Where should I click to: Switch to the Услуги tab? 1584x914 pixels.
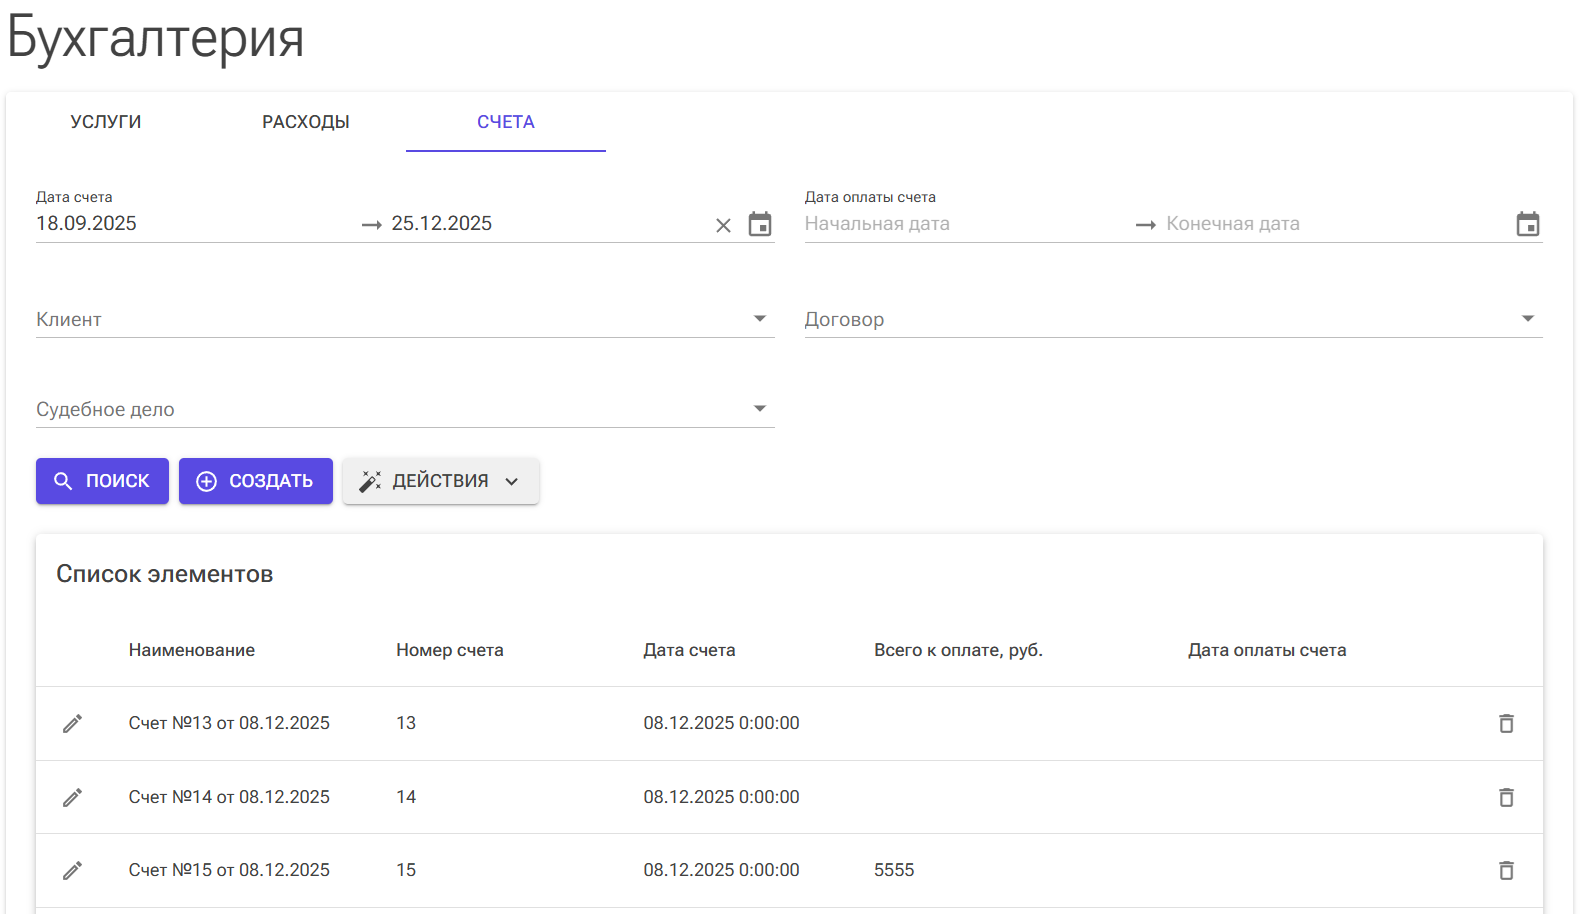click(106, 122)
